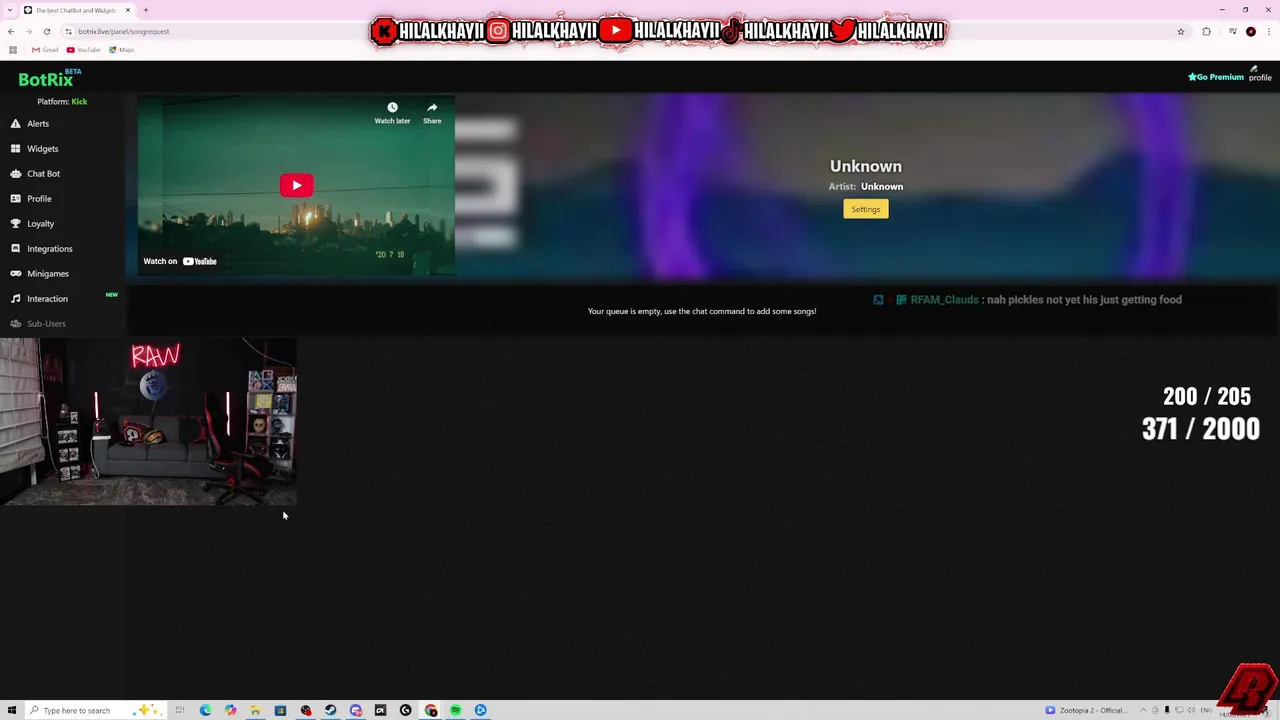
Task: Click the browser forward arrow
Action: click(29, 31)
